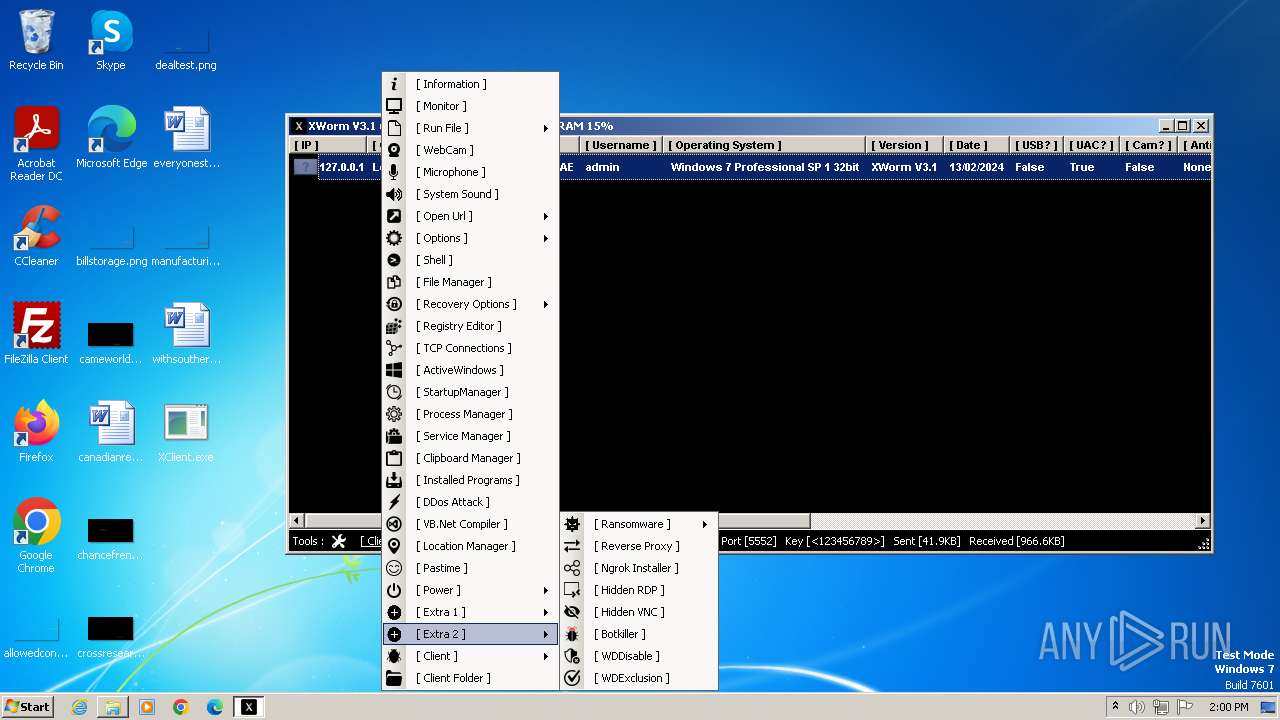This screenshot has height=720, width=1280.
Task: Click the DDos Attack lightning icon
Action: coord(394,502)
